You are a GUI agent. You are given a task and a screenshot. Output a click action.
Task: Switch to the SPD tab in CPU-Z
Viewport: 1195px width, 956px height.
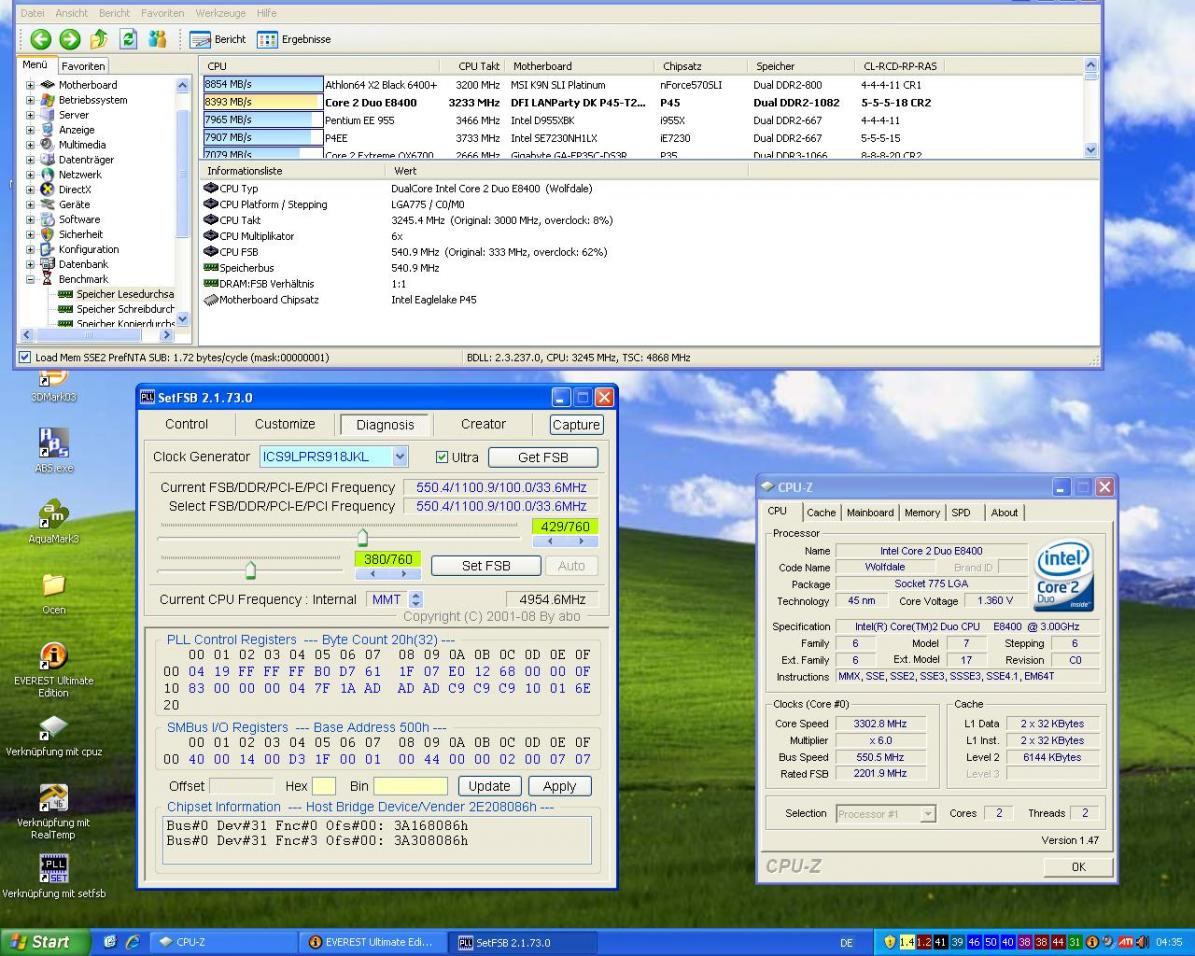961,512
